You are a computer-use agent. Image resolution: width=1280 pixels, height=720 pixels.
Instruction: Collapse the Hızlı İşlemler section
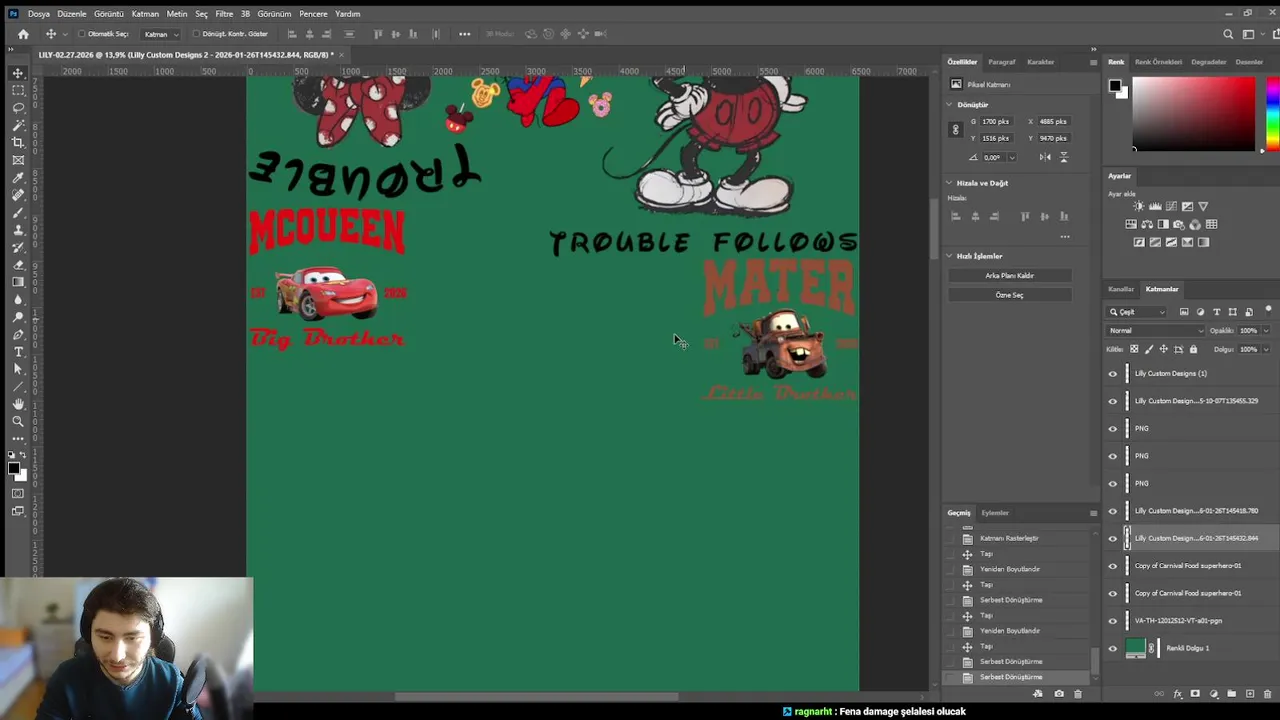click(950, 256)
